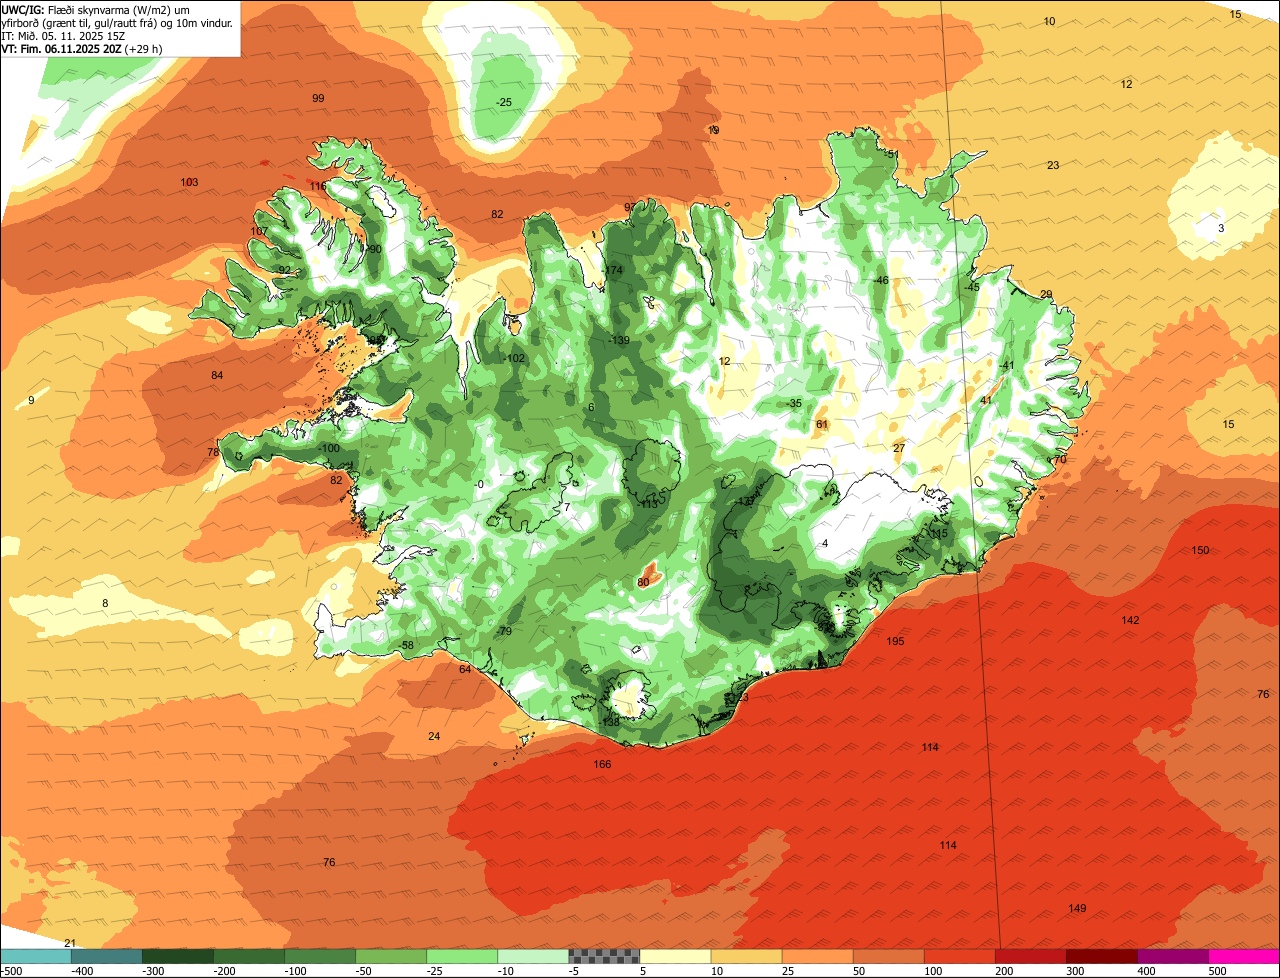1280x978 pixels.
Task: Click the light green swatch between -25 and -10
Action: (462, 956)
